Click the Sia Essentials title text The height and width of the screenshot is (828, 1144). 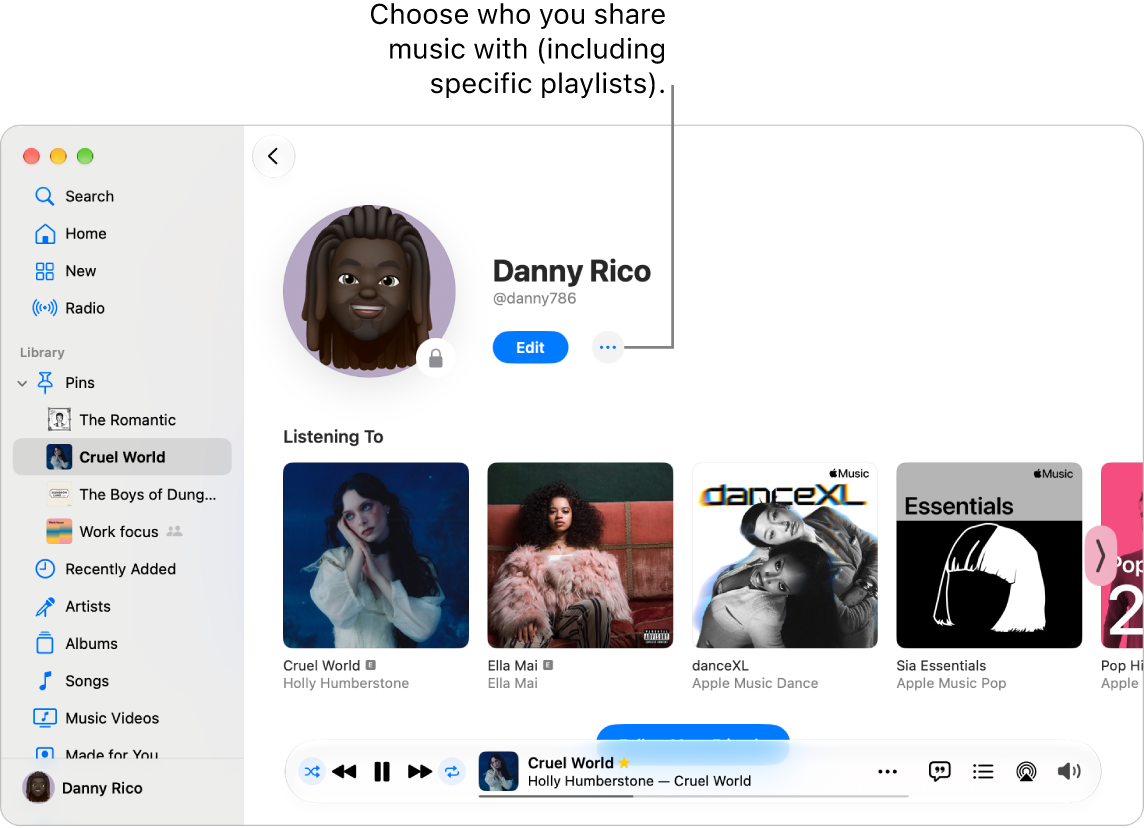click(x=941, y=665)
